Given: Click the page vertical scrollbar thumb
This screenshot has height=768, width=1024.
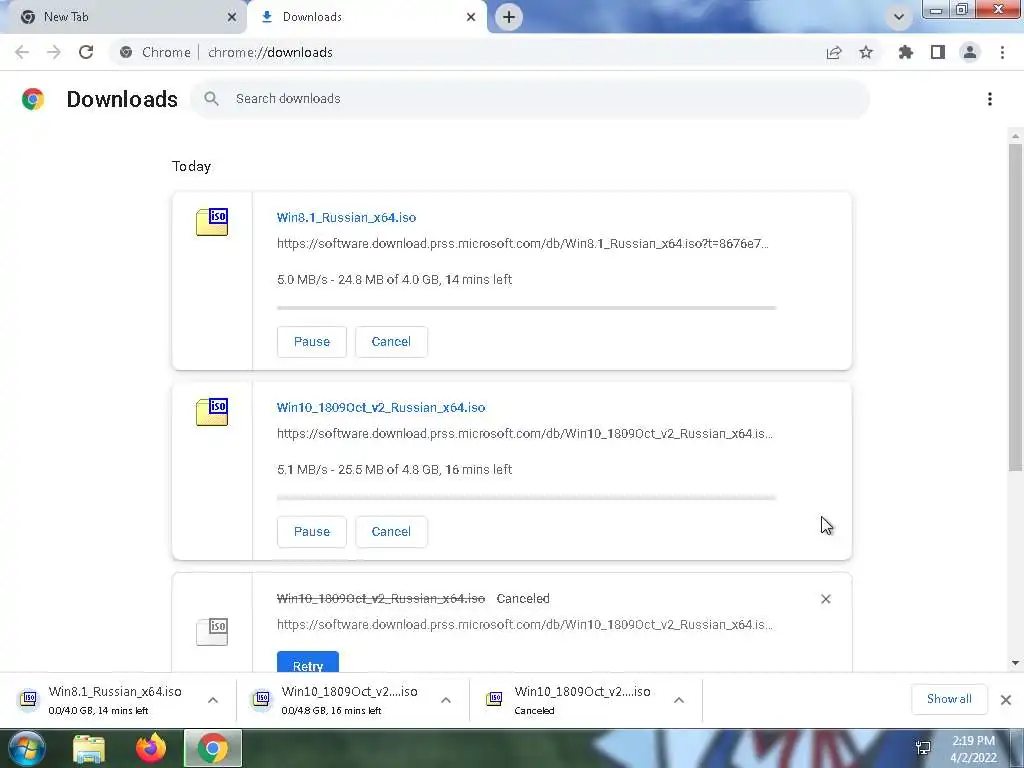Looking at the screenshot, I should tap(1015, 307).
